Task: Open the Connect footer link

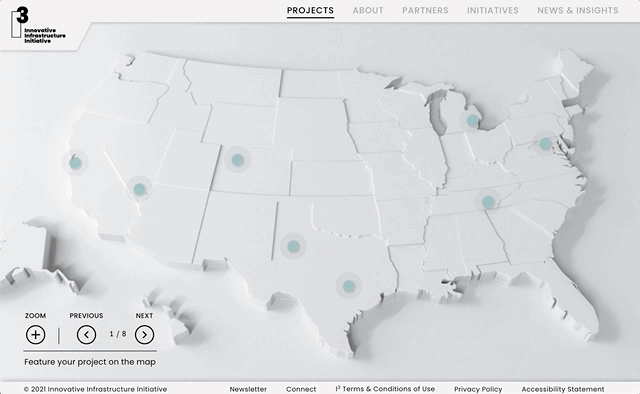Action: (301, 389)
